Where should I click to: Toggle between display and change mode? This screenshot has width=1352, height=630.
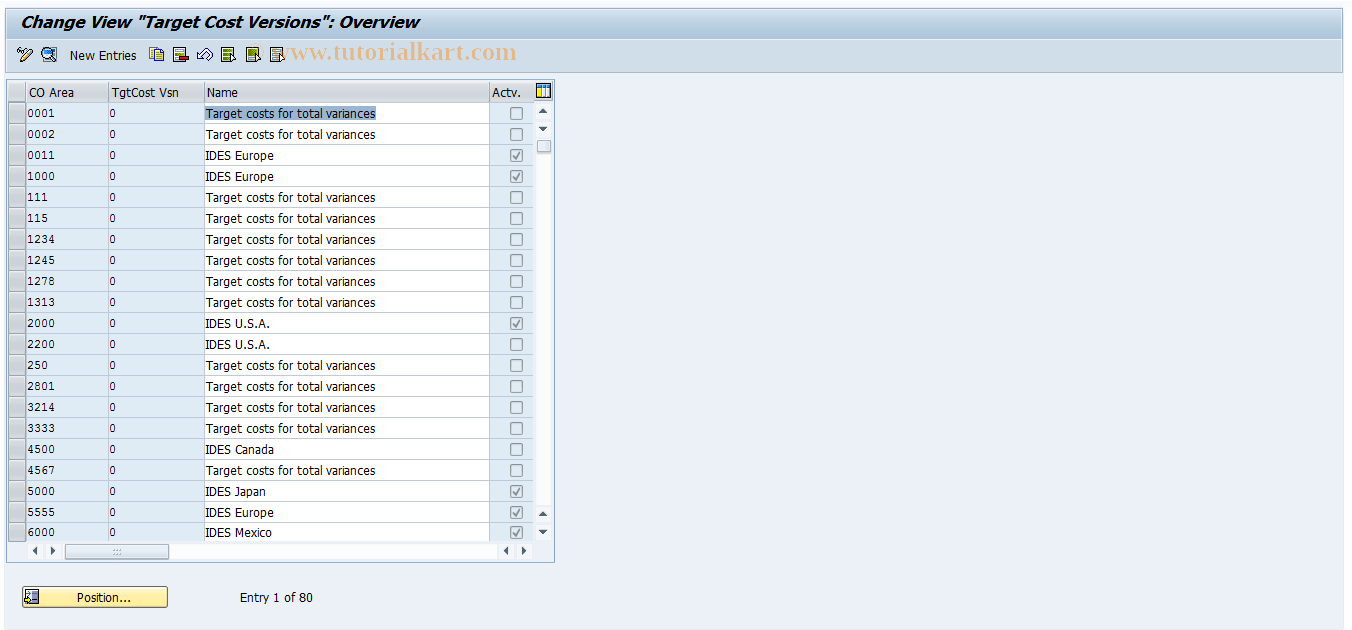[25, 55]
